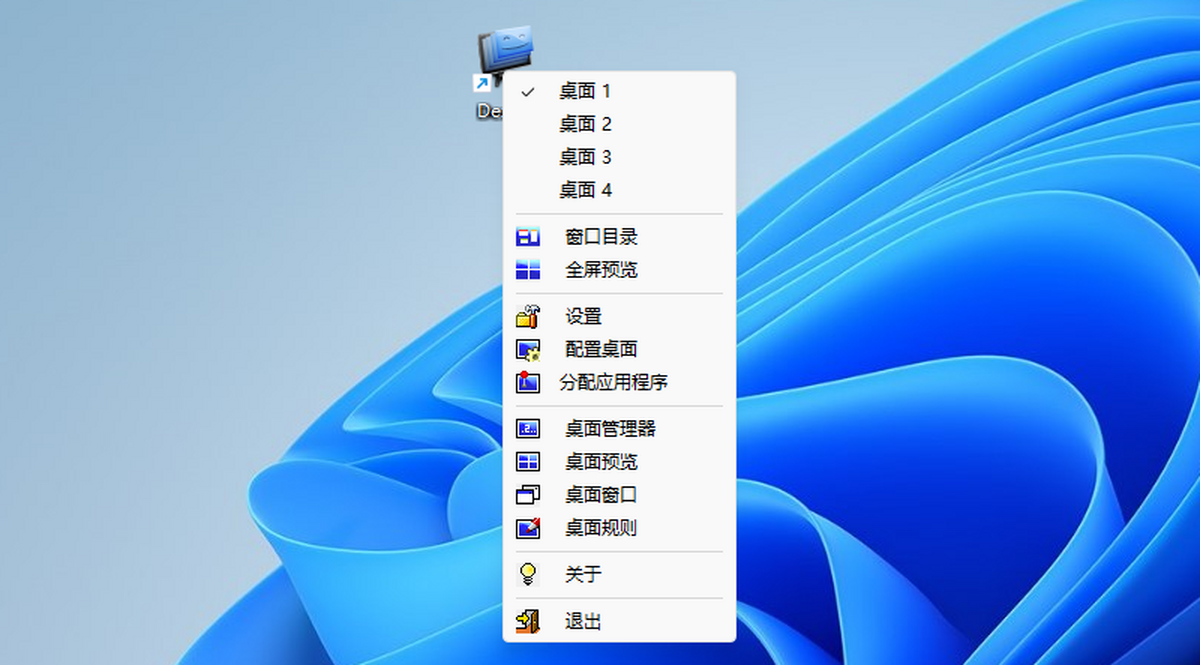Click the 配置桌面 gear monitor icon

coord(528,350)
